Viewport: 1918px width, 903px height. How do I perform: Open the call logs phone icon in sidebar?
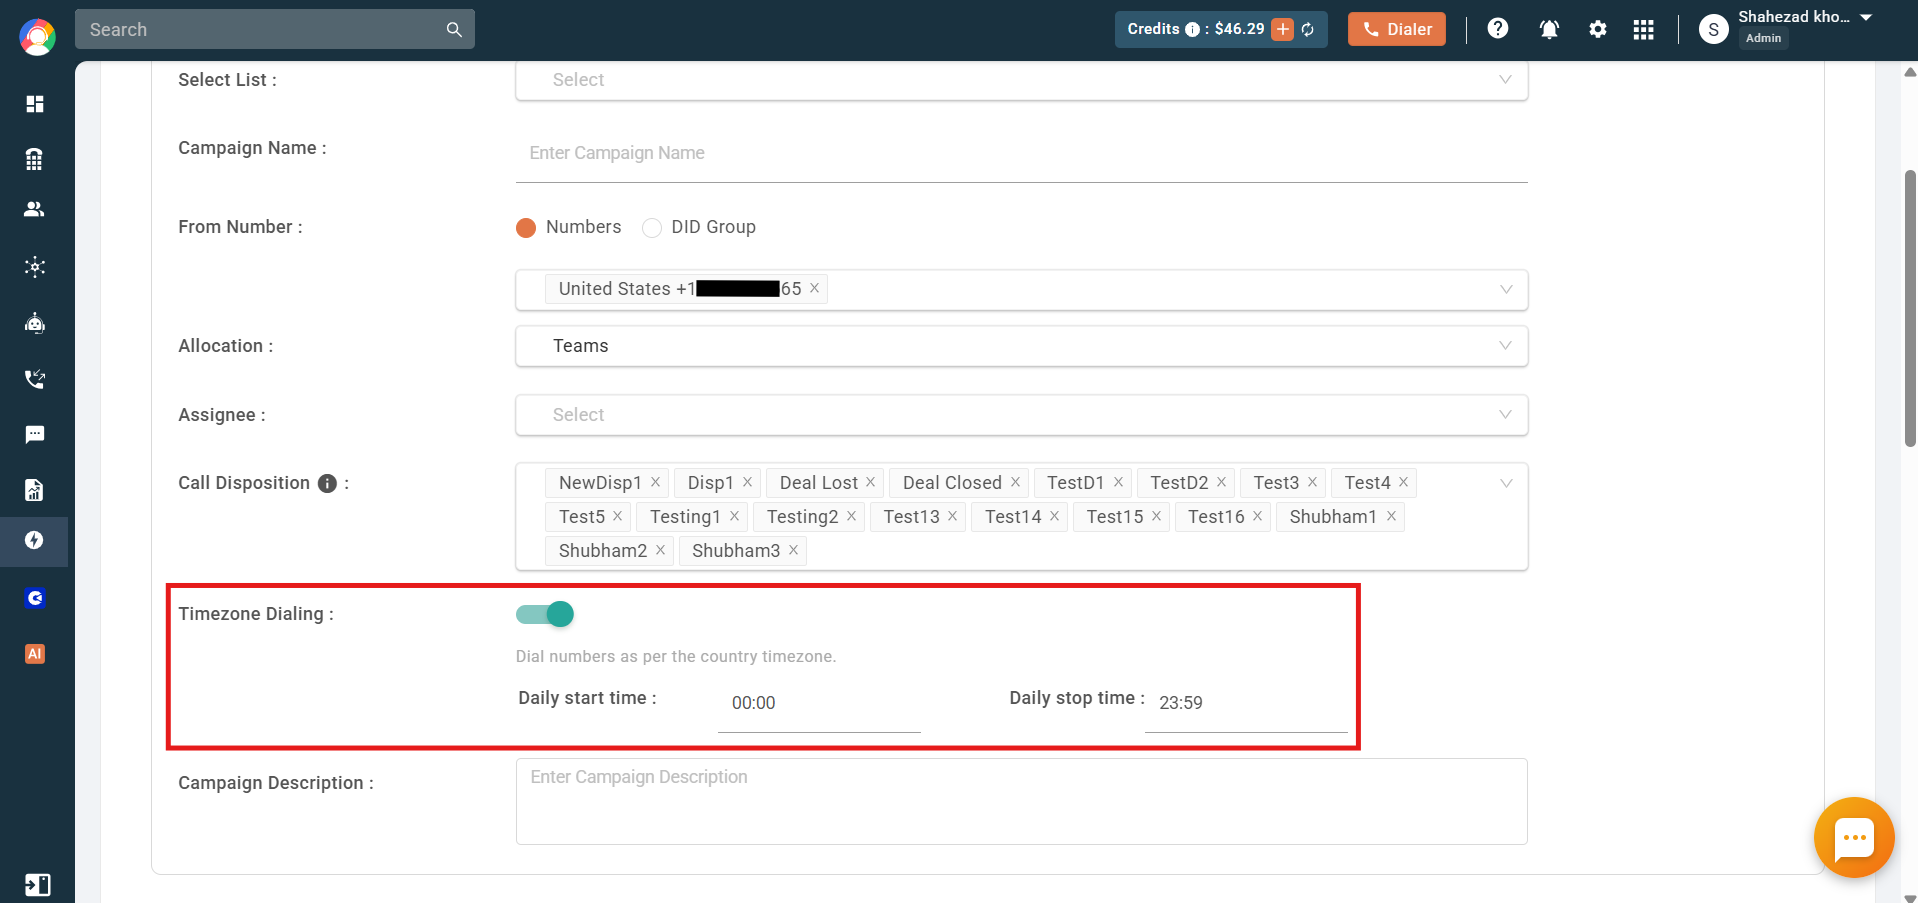pos(35,379)
